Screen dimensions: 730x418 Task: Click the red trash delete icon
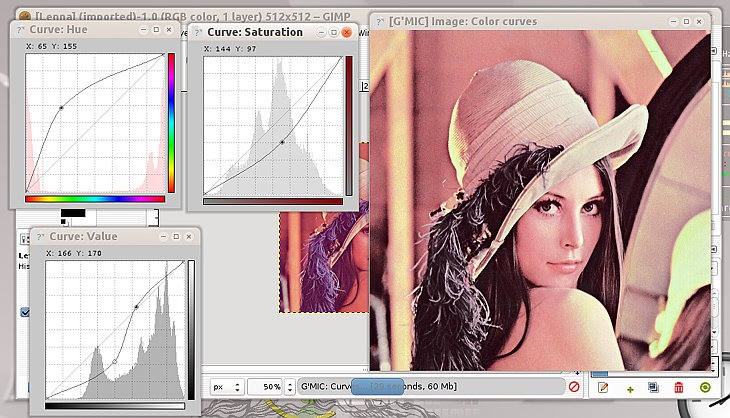[x=679, y=387]
